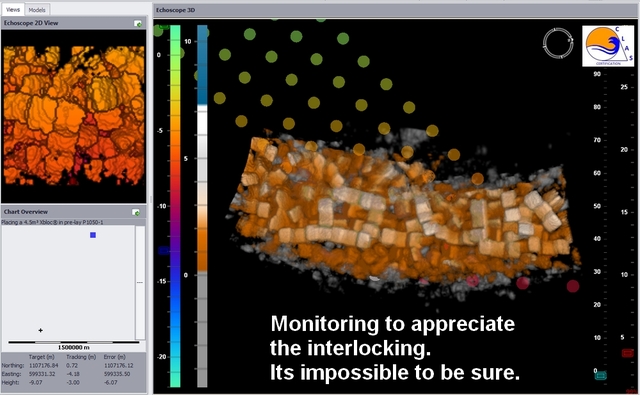Click the blue indicator beside depth color bar
The image size is (640, 395).
pyautogui.click(x=163, y=251)
